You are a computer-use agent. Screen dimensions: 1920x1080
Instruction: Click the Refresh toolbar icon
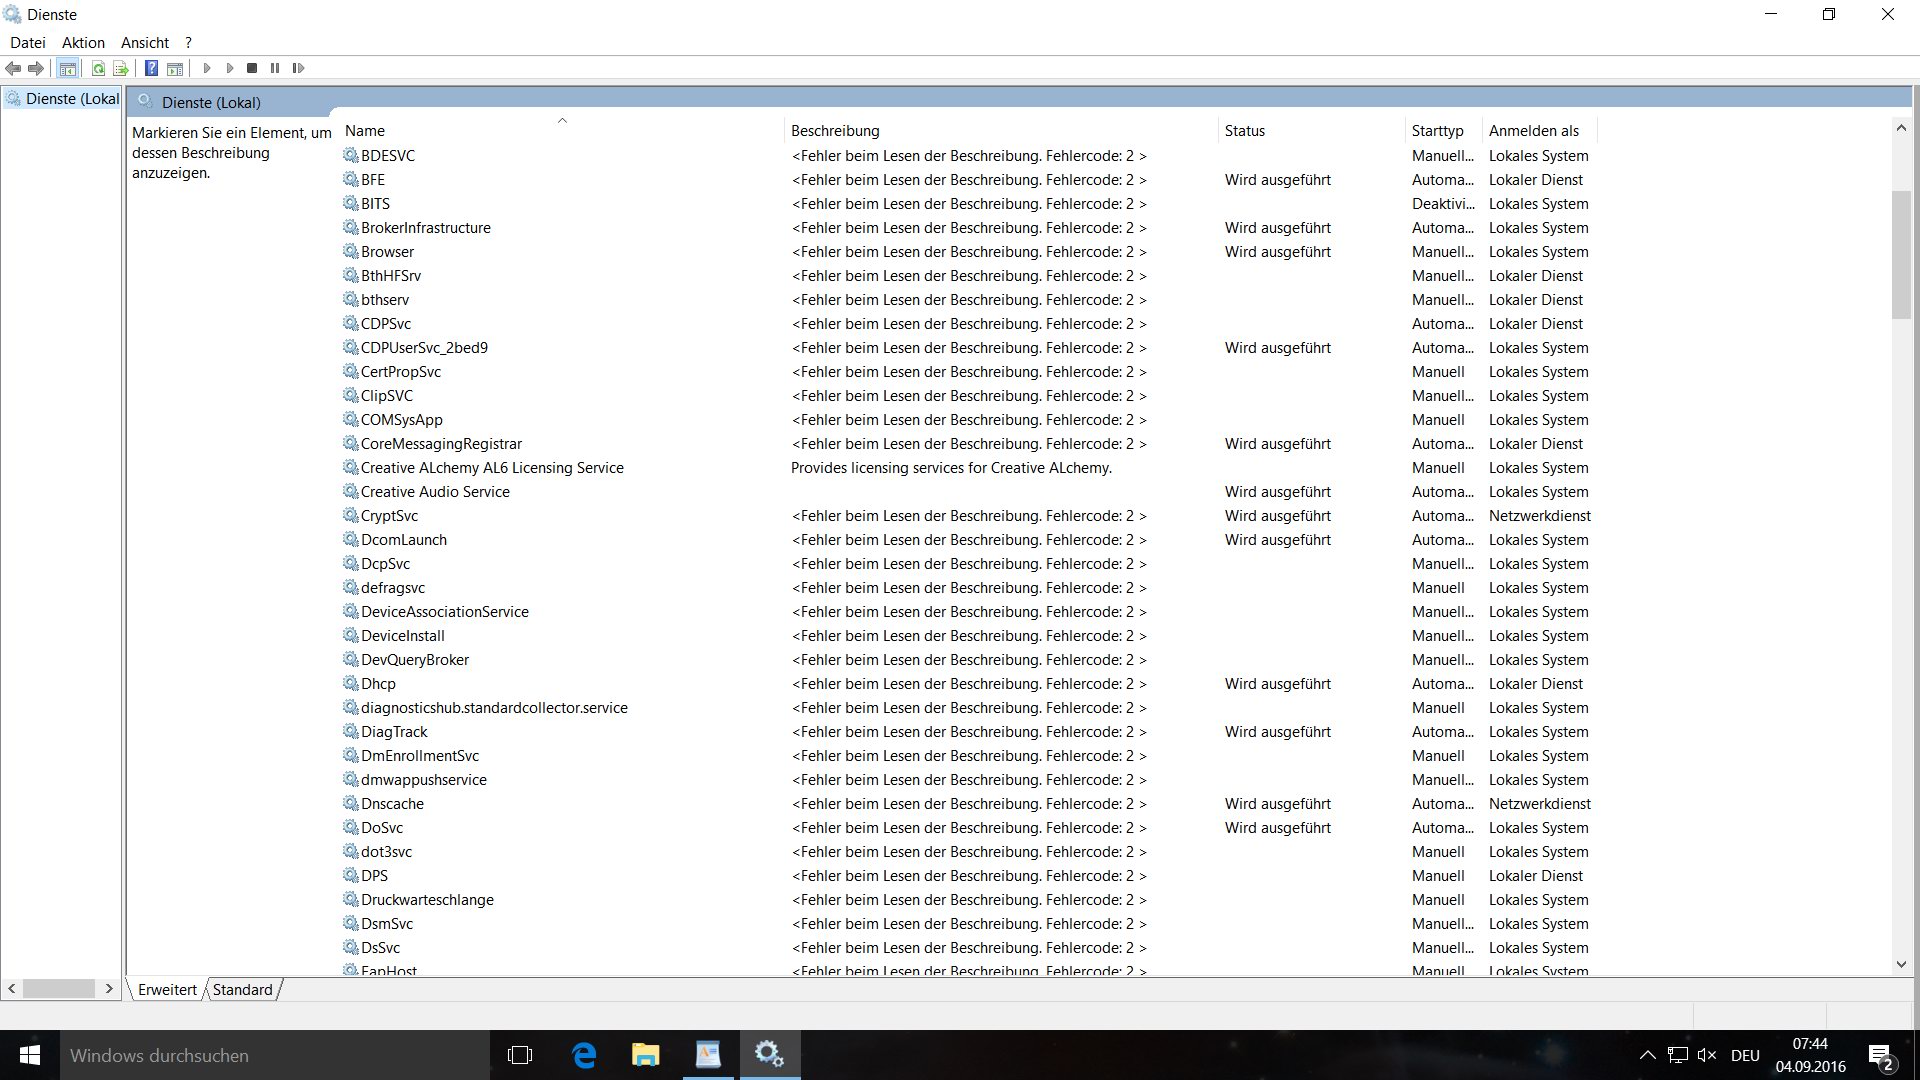(x=98, y=68)
